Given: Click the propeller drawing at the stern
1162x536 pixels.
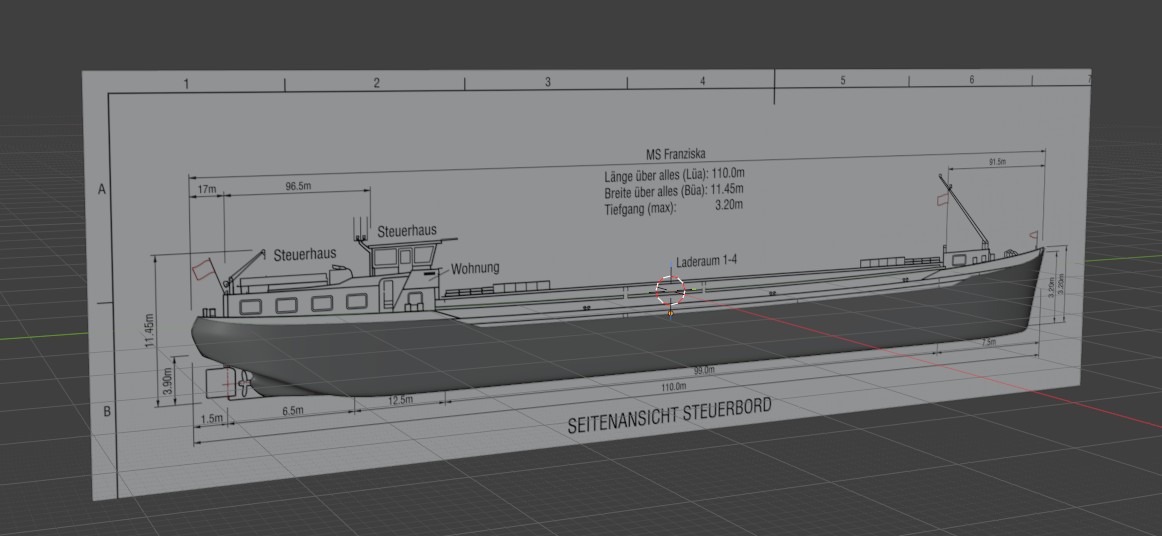Looking at the screenshot, I should 243,383.
